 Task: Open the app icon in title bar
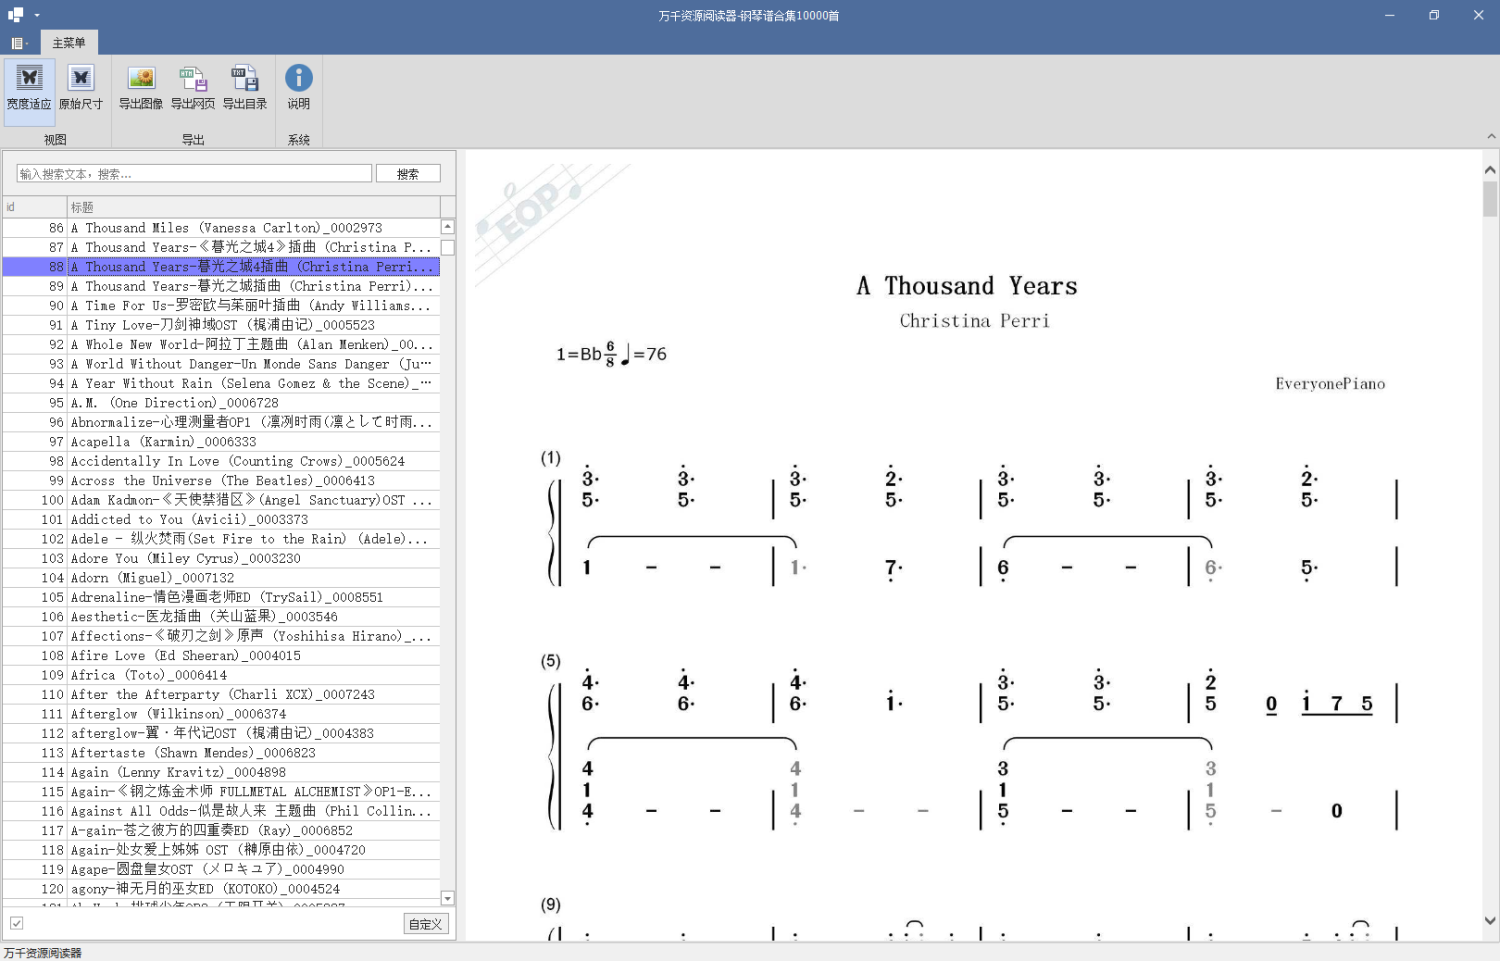tap(16, 15)
